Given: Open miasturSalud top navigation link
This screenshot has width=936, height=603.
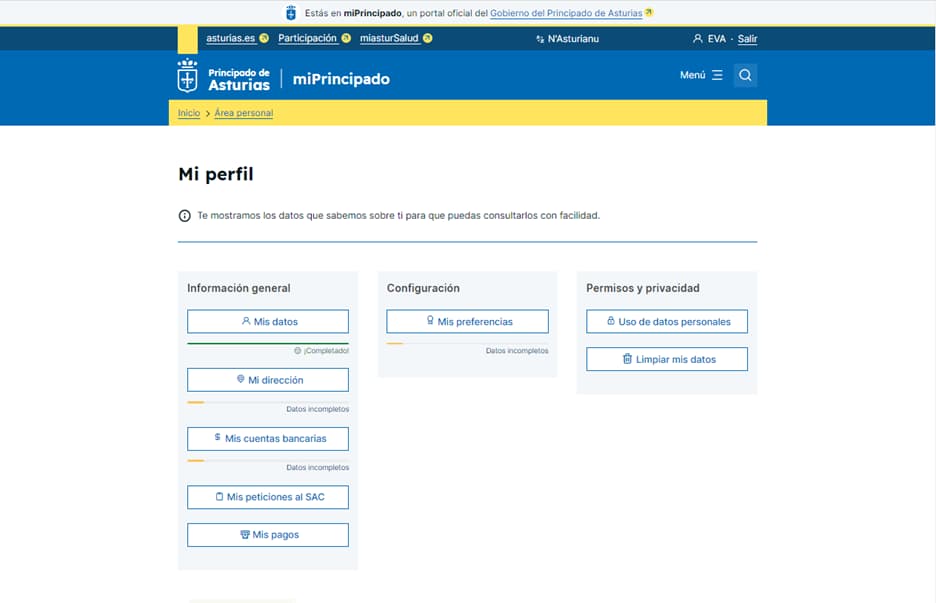Looking at the screenshot, I should pyautogui.click(x=390, y=39).
